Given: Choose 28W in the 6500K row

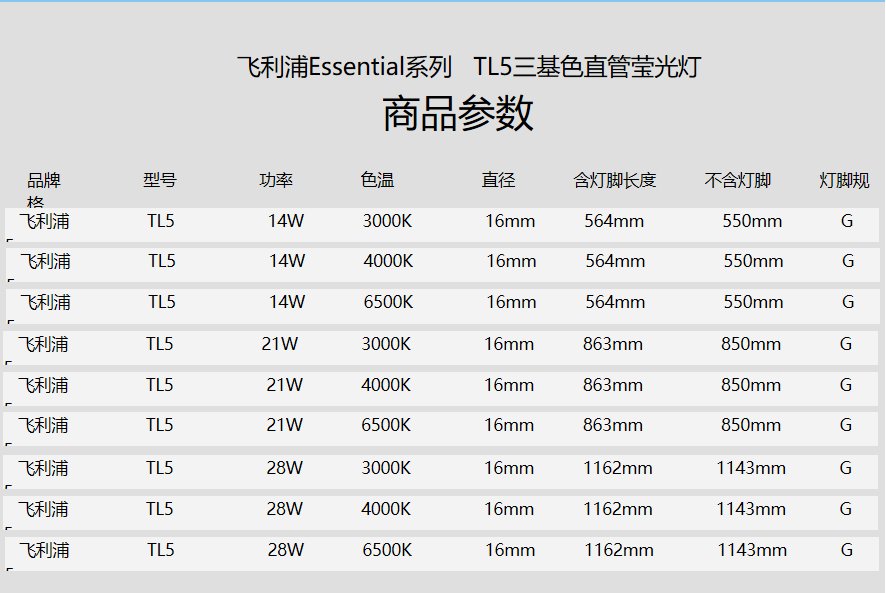Looking at the screenshot, I should click(286, 550).
